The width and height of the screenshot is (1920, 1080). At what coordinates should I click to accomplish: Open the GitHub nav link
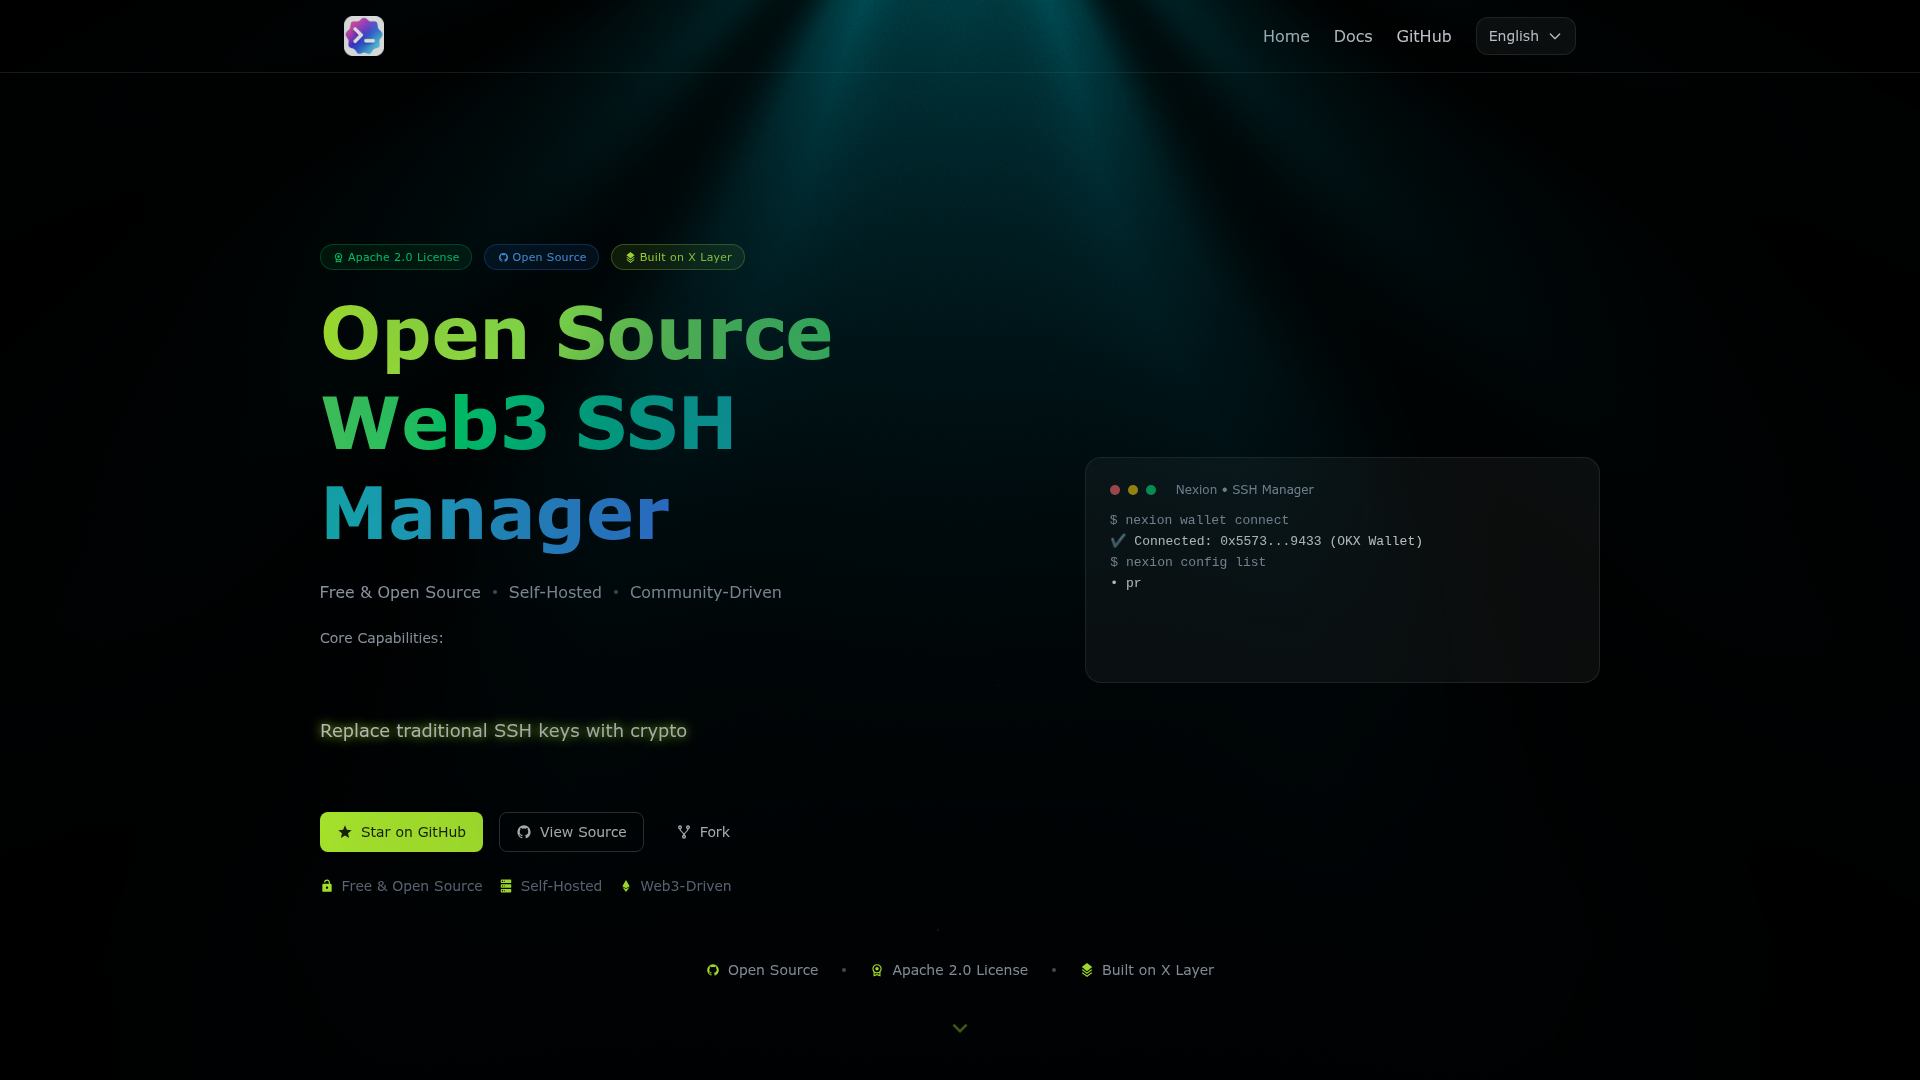pos(1423,36)
